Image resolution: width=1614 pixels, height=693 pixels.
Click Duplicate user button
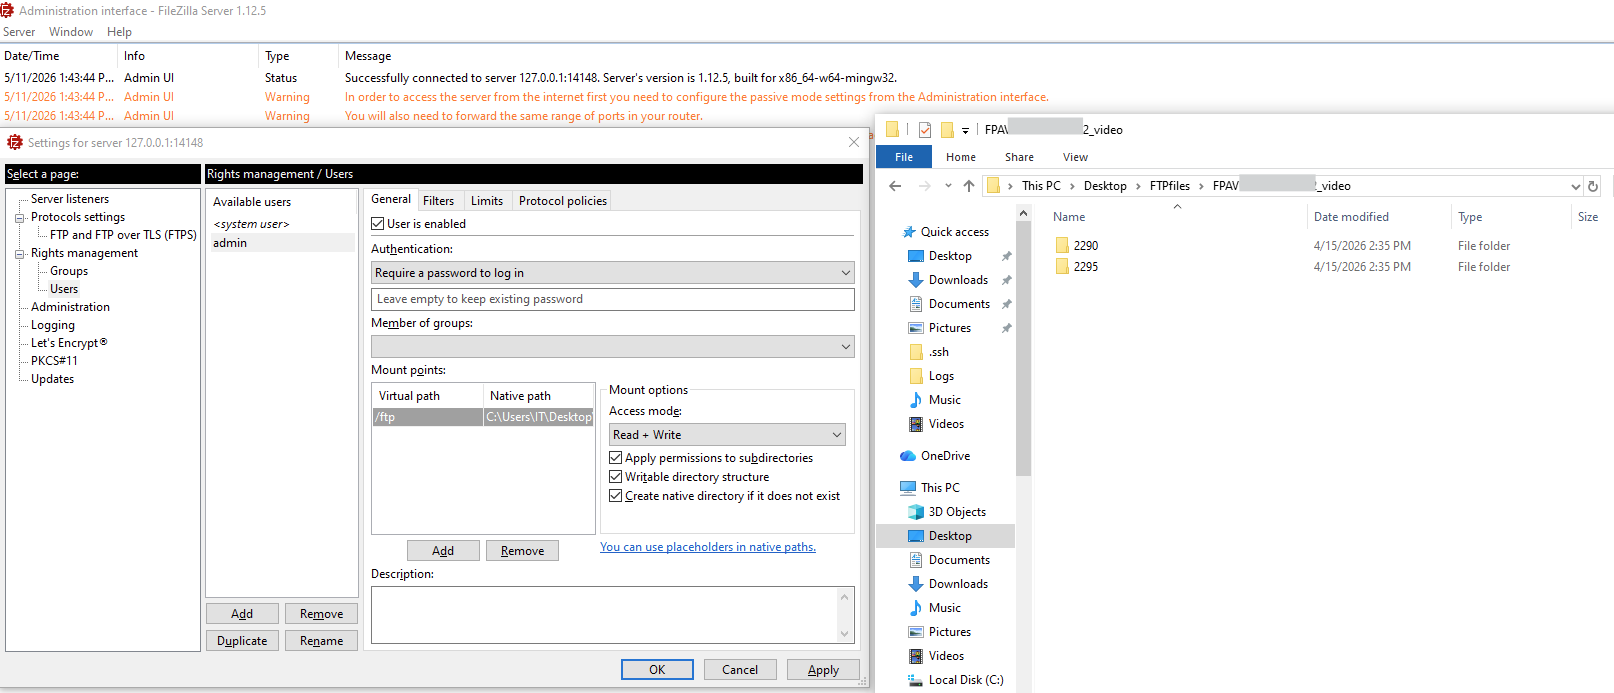tap(242, 641)
